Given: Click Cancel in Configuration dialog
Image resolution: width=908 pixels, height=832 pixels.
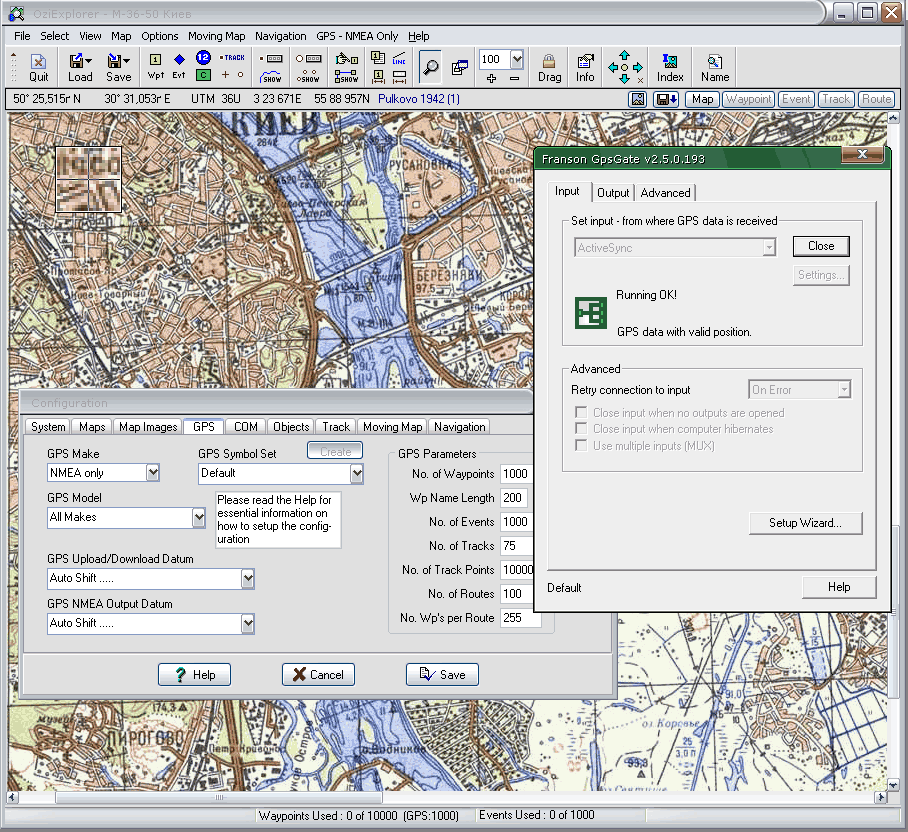Looking at the screenshot, I should [318, 675].
